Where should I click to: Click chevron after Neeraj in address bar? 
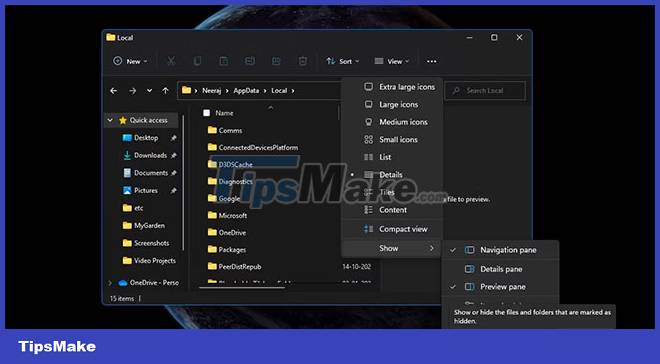(x=227, y=91)
